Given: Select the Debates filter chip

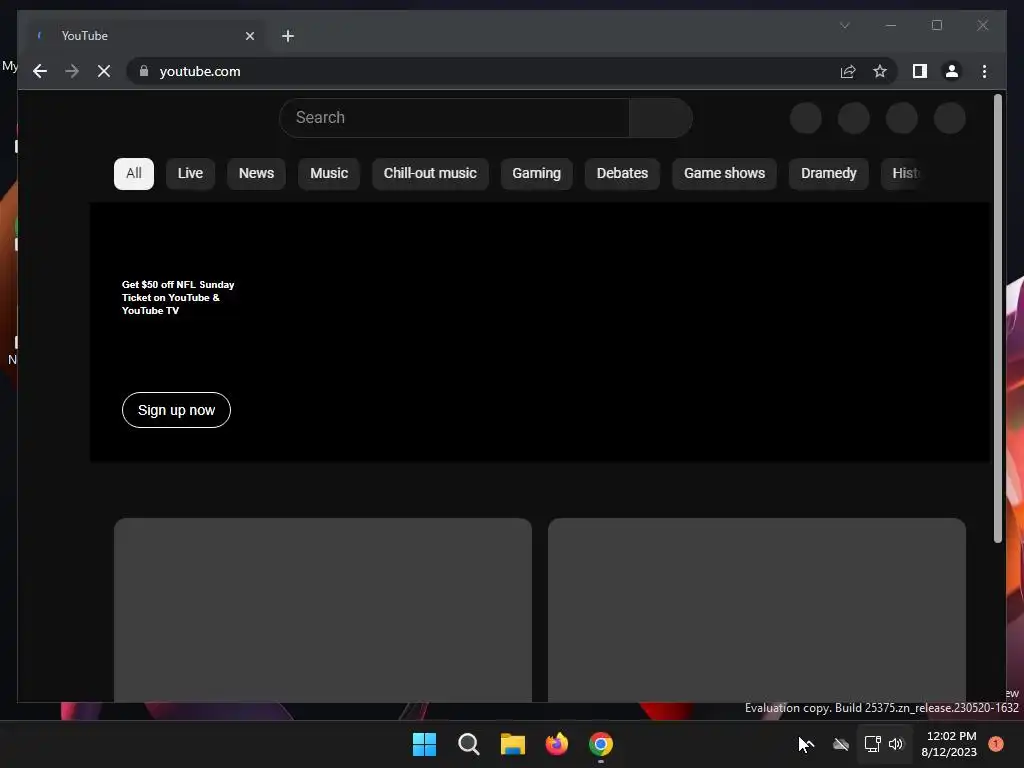Looking at the screenshot, I should click(622, 174).
